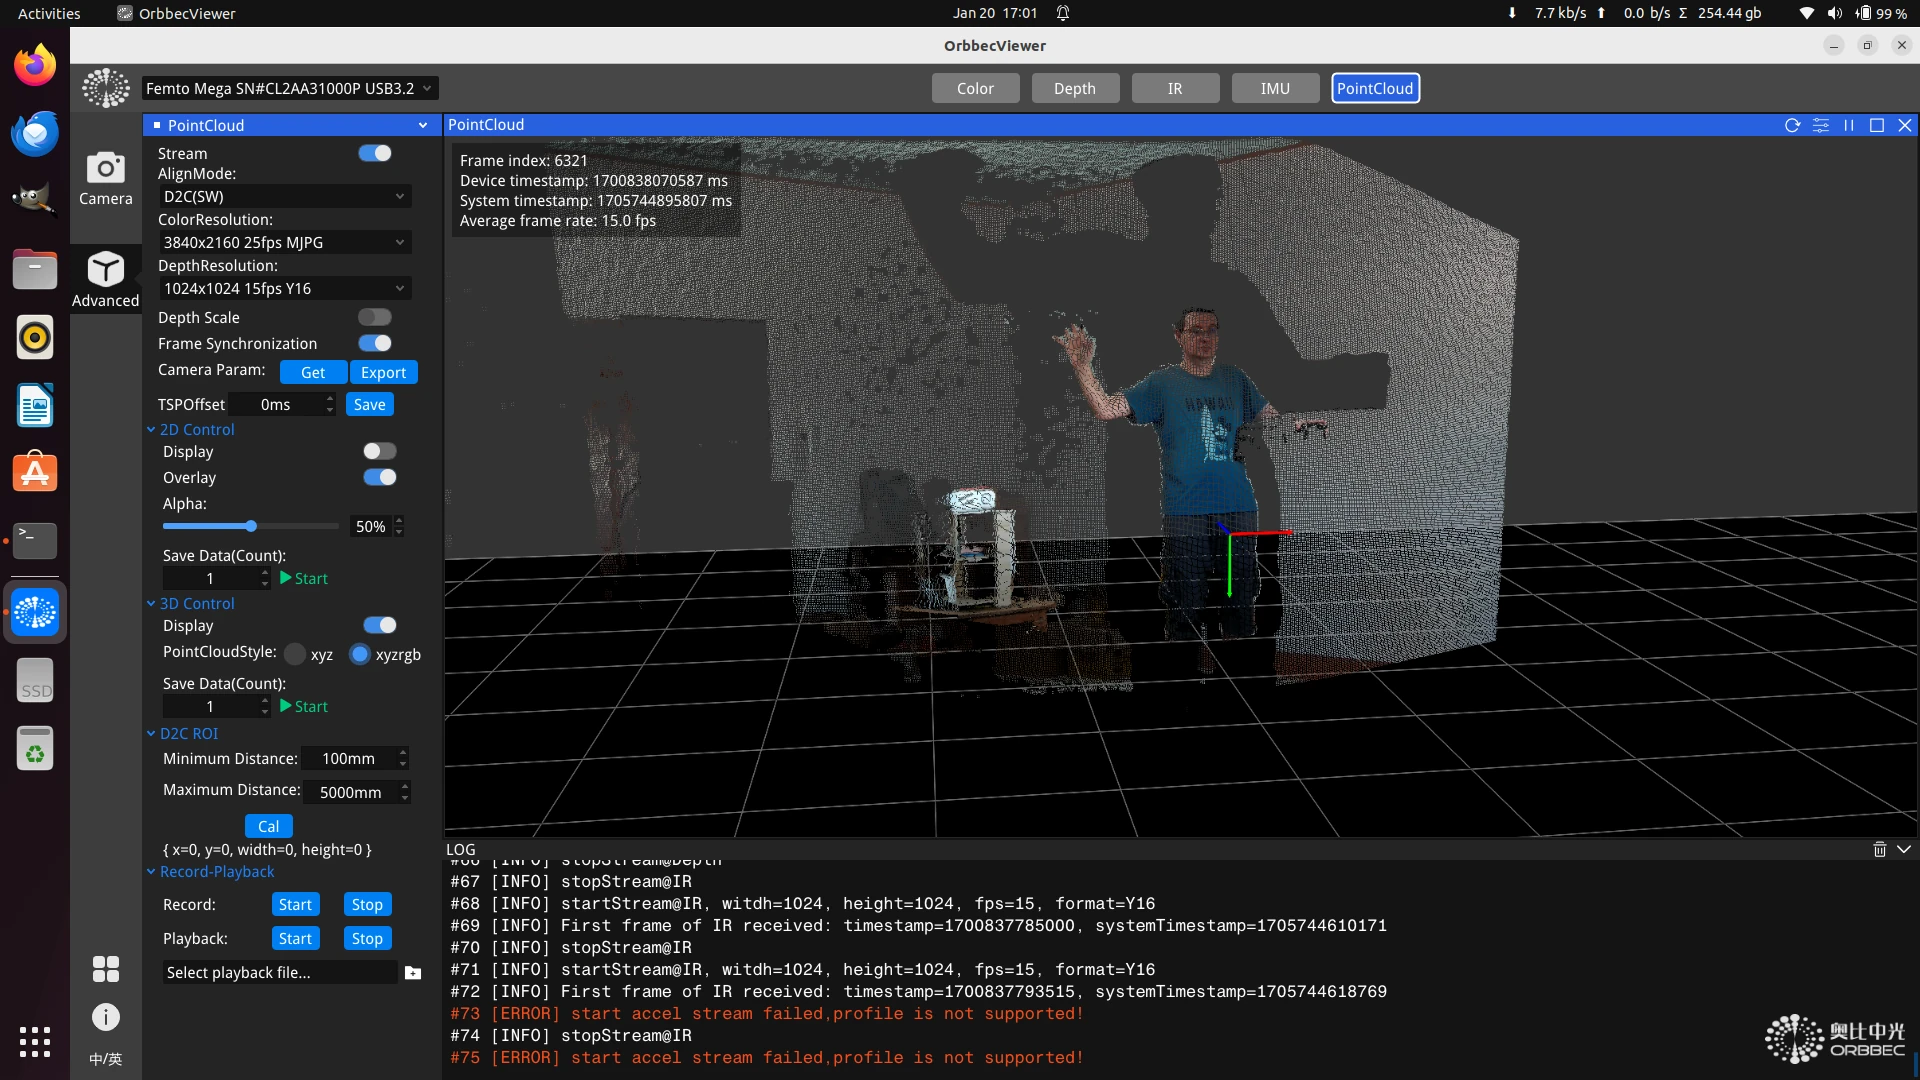Viewport: 1920px width, 1080px height.
Task: Click Cal in D2C ROI
Action: coord(268,826)
